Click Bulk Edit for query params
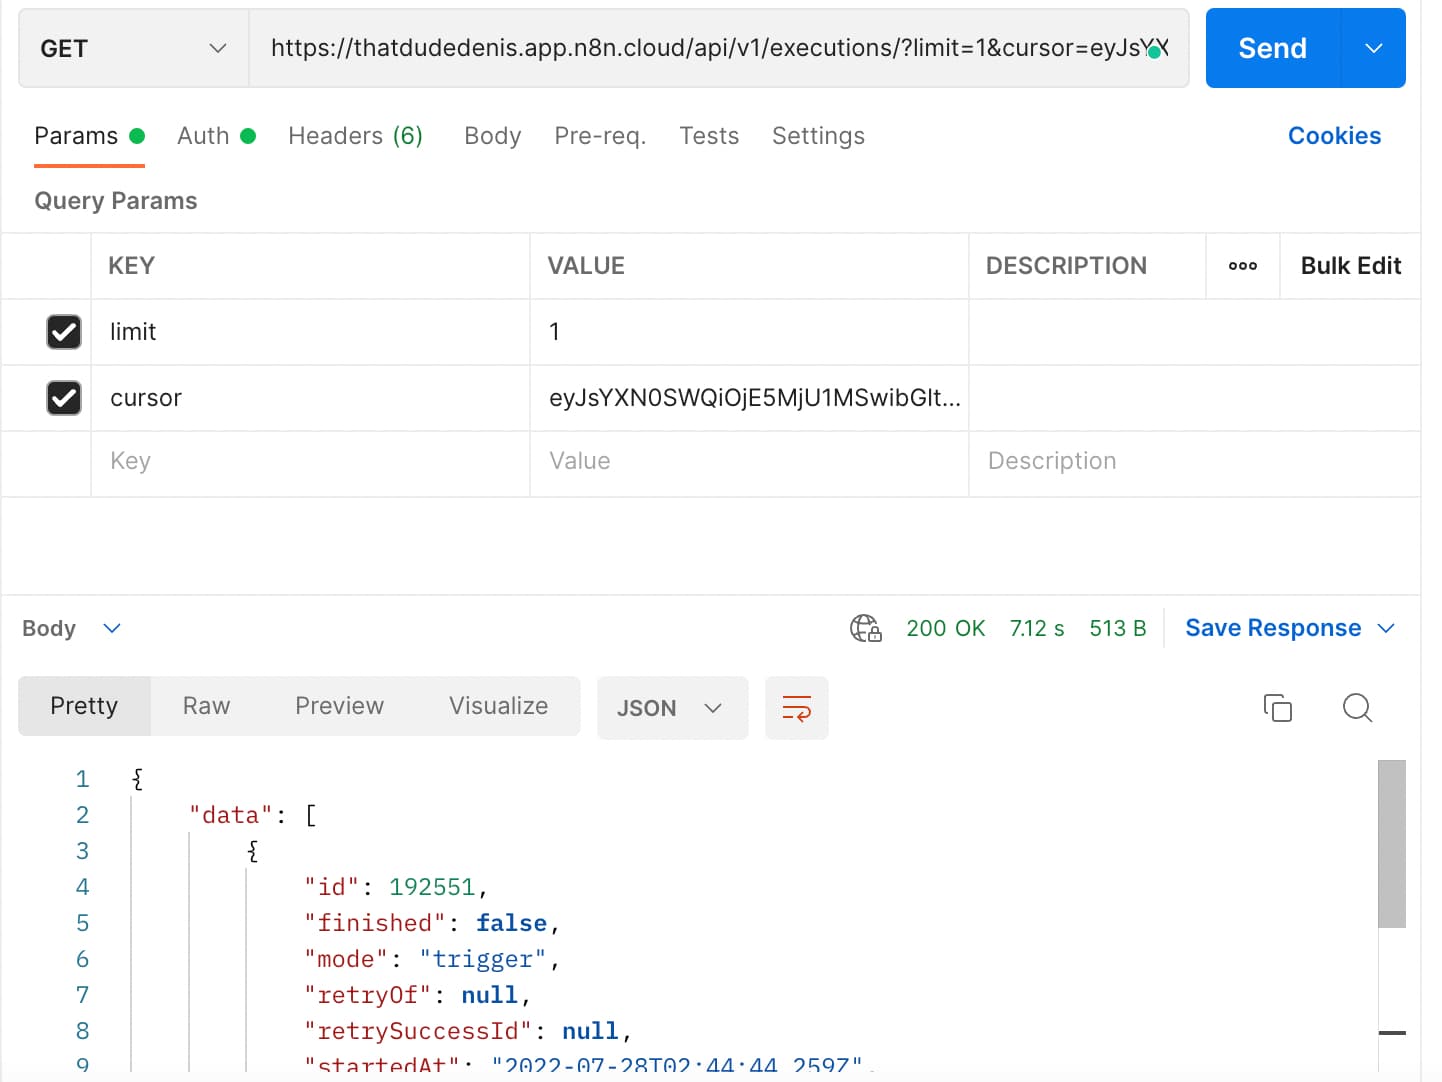Screen dimensions: 1442x1082 click(x=1350, y=266)
